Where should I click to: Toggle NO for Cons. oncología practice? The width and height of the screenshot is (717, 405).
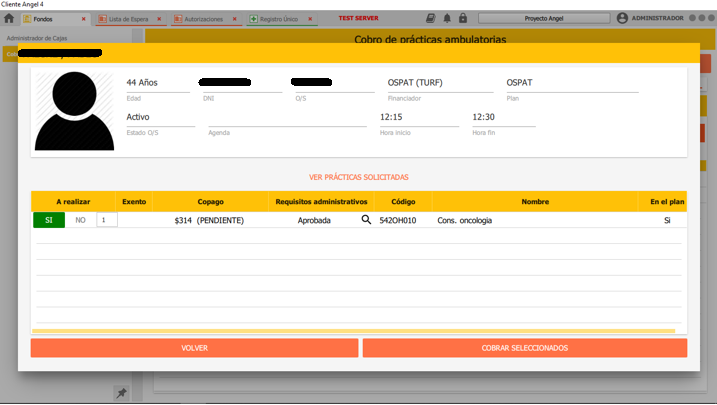pyautogui.click(x=80, y=220)
